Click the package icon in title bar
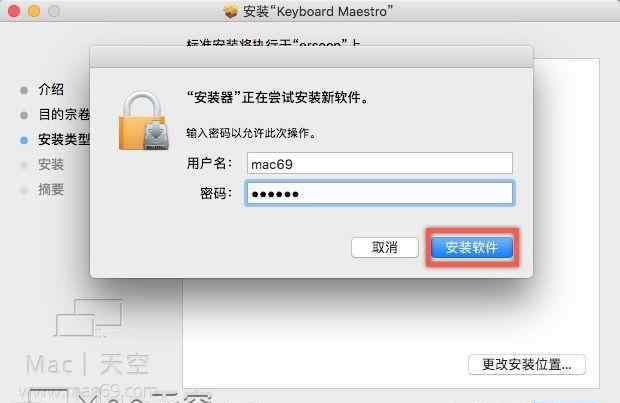The height and width of the screenshot is (403, 620). (230, 11)
